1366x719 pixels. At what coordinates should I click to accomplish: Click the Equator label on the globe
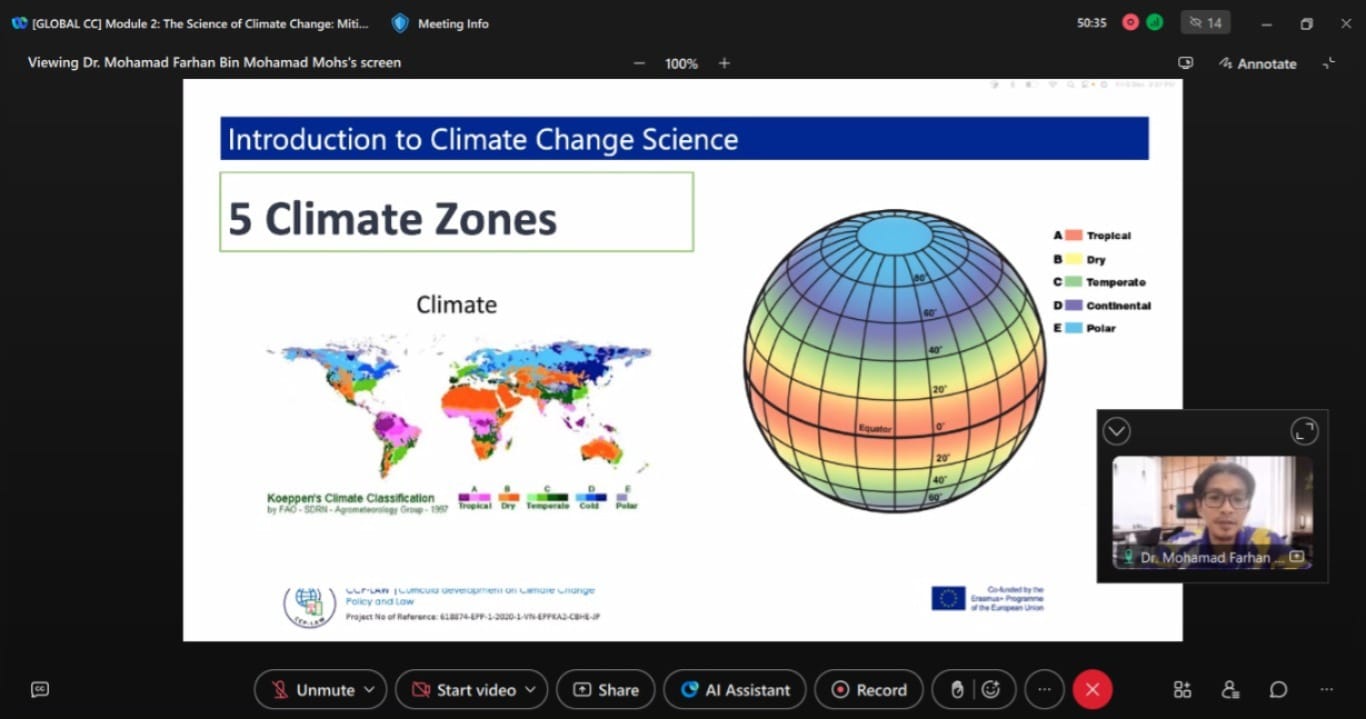(875, 429)
